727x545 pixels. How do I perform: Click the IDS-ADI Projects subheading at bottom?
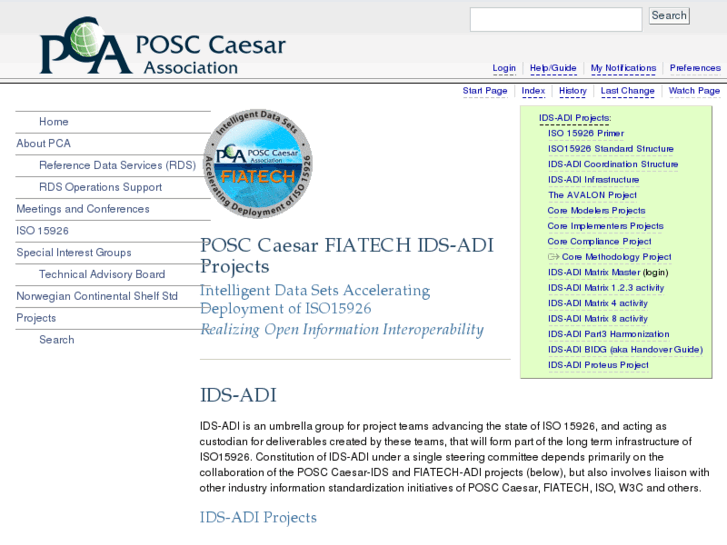(x=258, y=518)
